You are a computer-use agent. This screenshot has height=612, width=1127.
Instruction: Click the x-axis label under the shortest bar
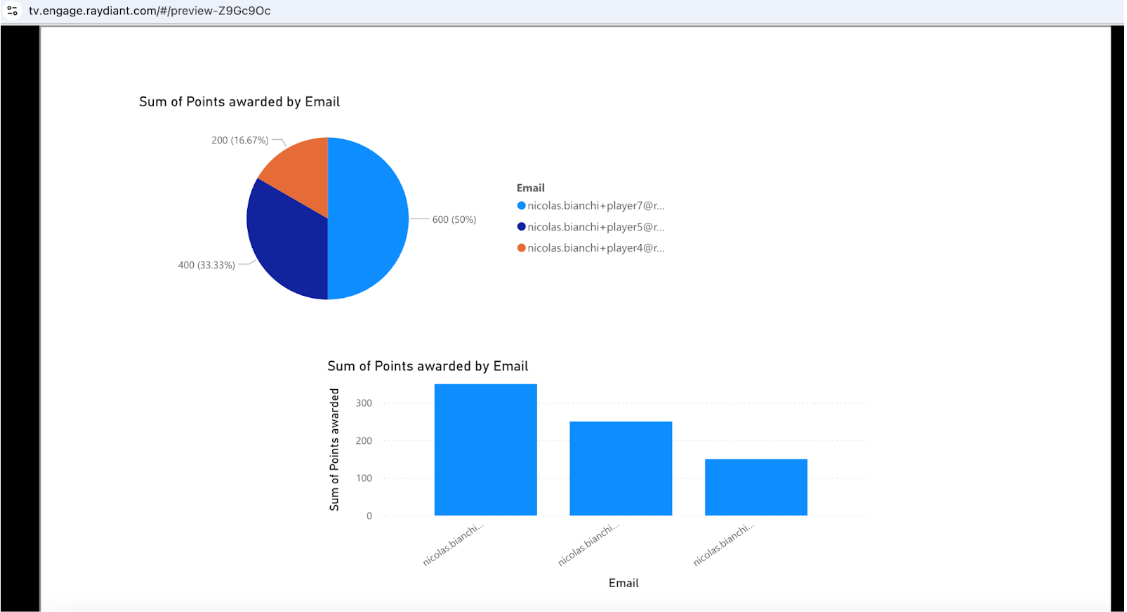(724, 544)
